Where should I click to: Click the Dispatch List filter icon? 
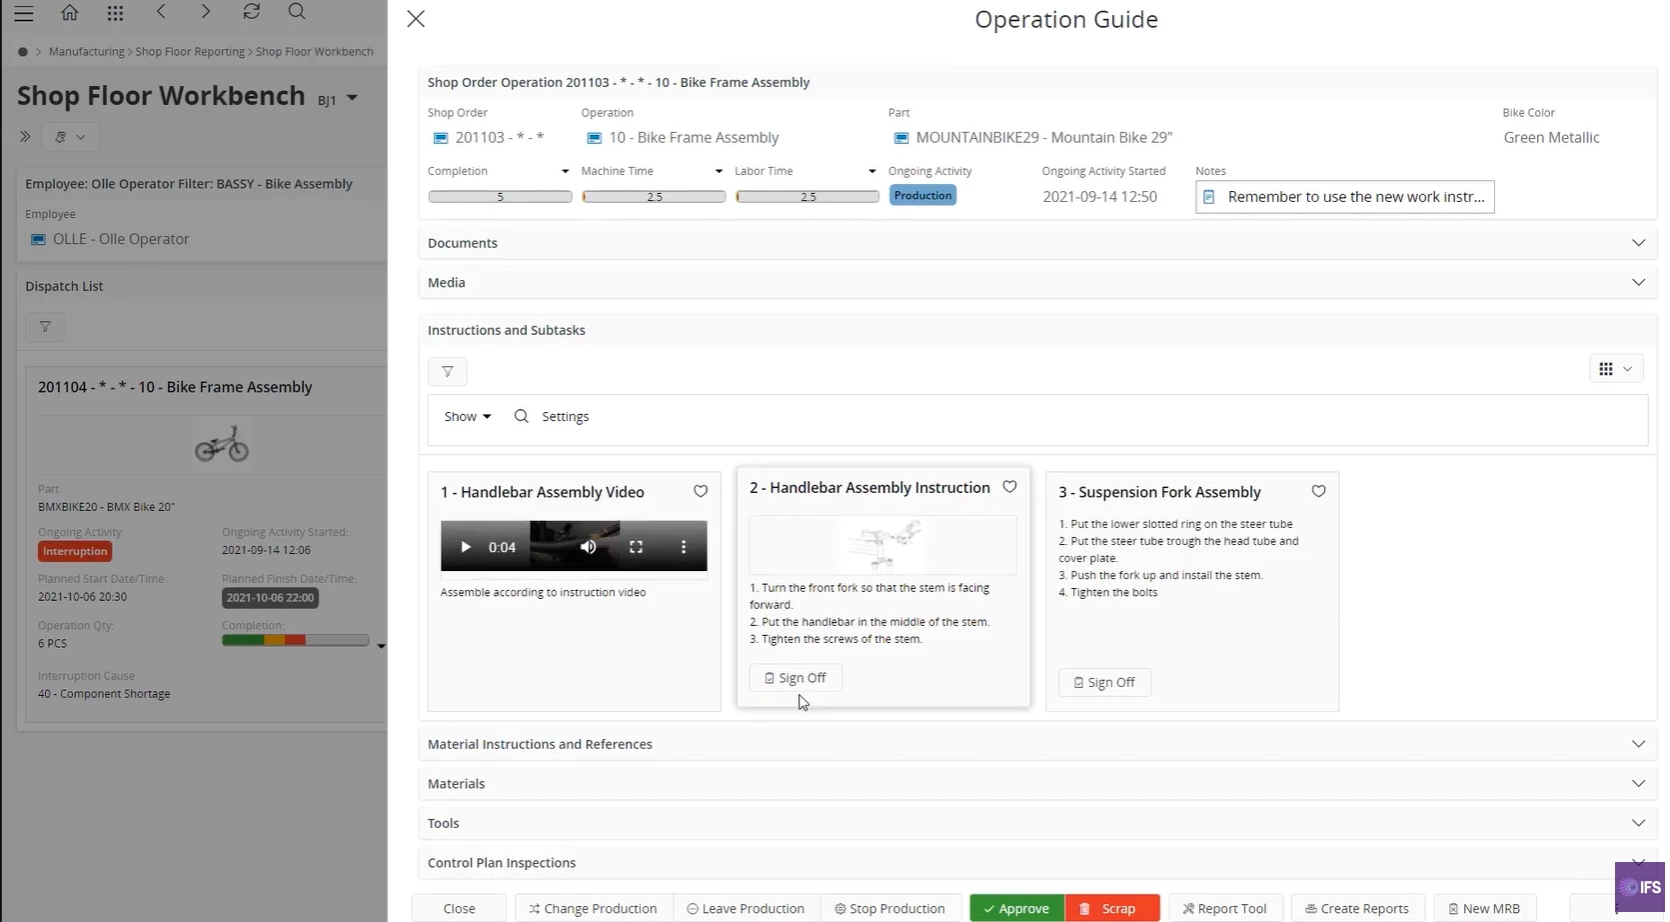tap(45, 327)
